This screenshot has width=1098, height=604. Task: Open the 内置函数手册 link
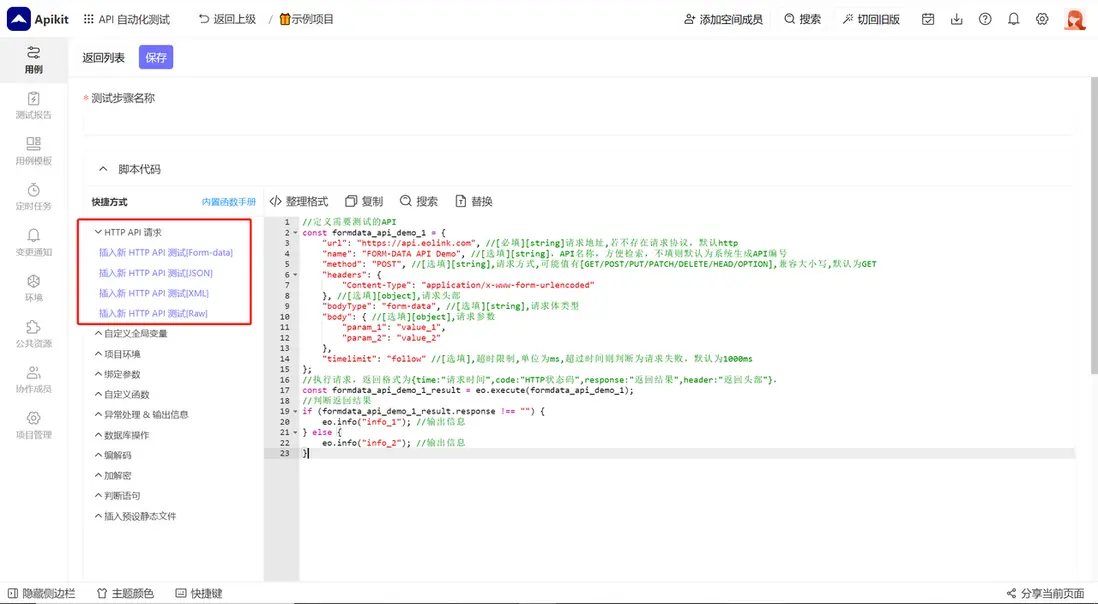tap(228, 202)
